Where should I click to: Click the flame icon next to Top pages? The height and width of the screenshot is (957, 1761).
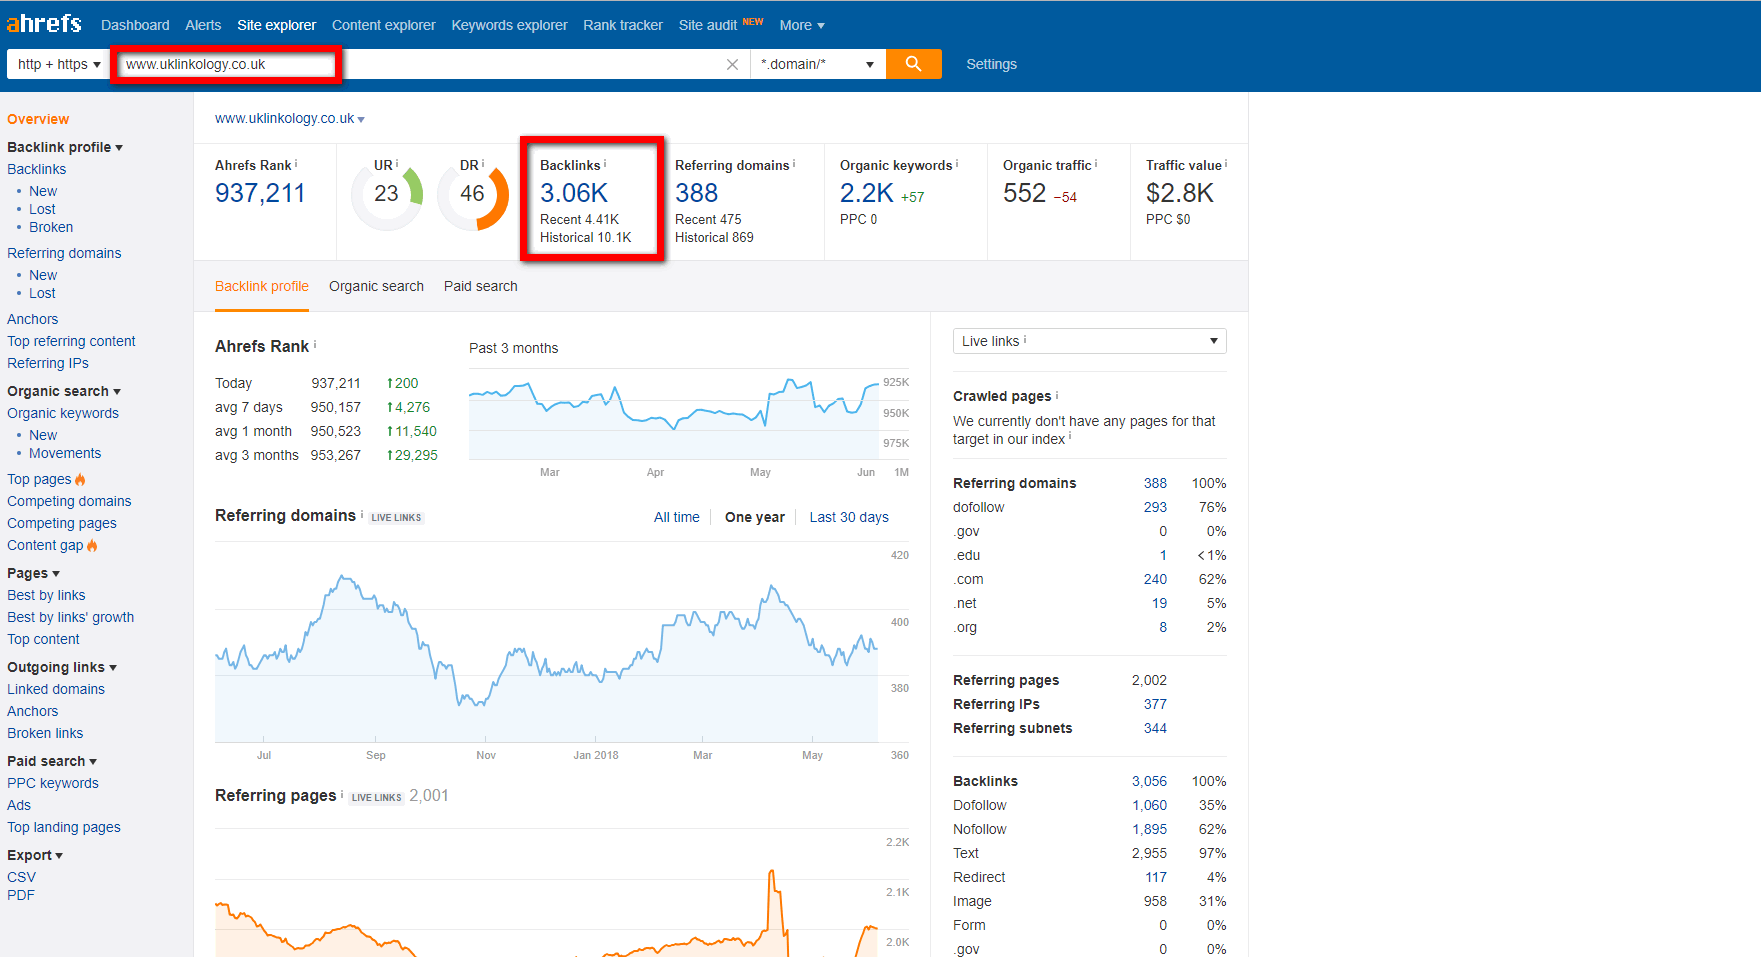click(80, 479)
